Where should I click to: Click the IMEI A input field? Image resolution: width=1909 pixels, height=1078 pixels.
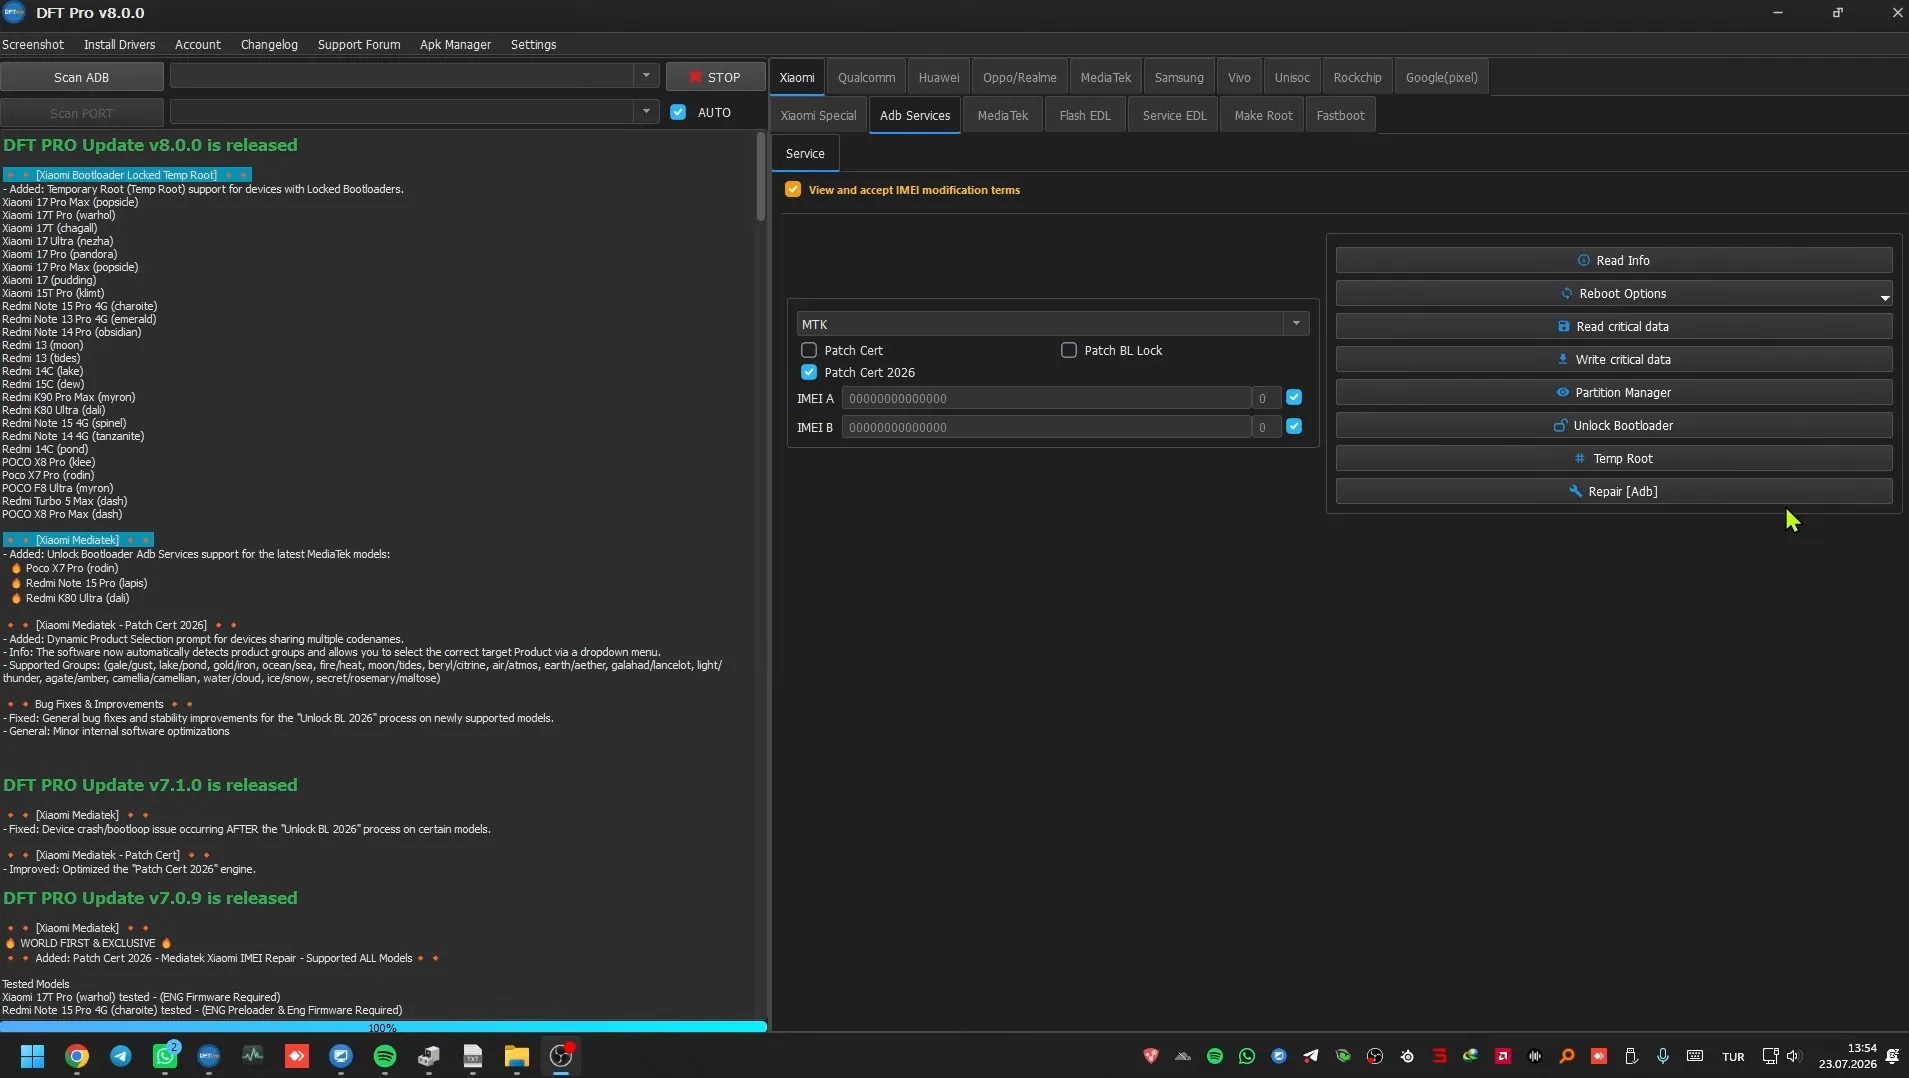[1046, 398]
